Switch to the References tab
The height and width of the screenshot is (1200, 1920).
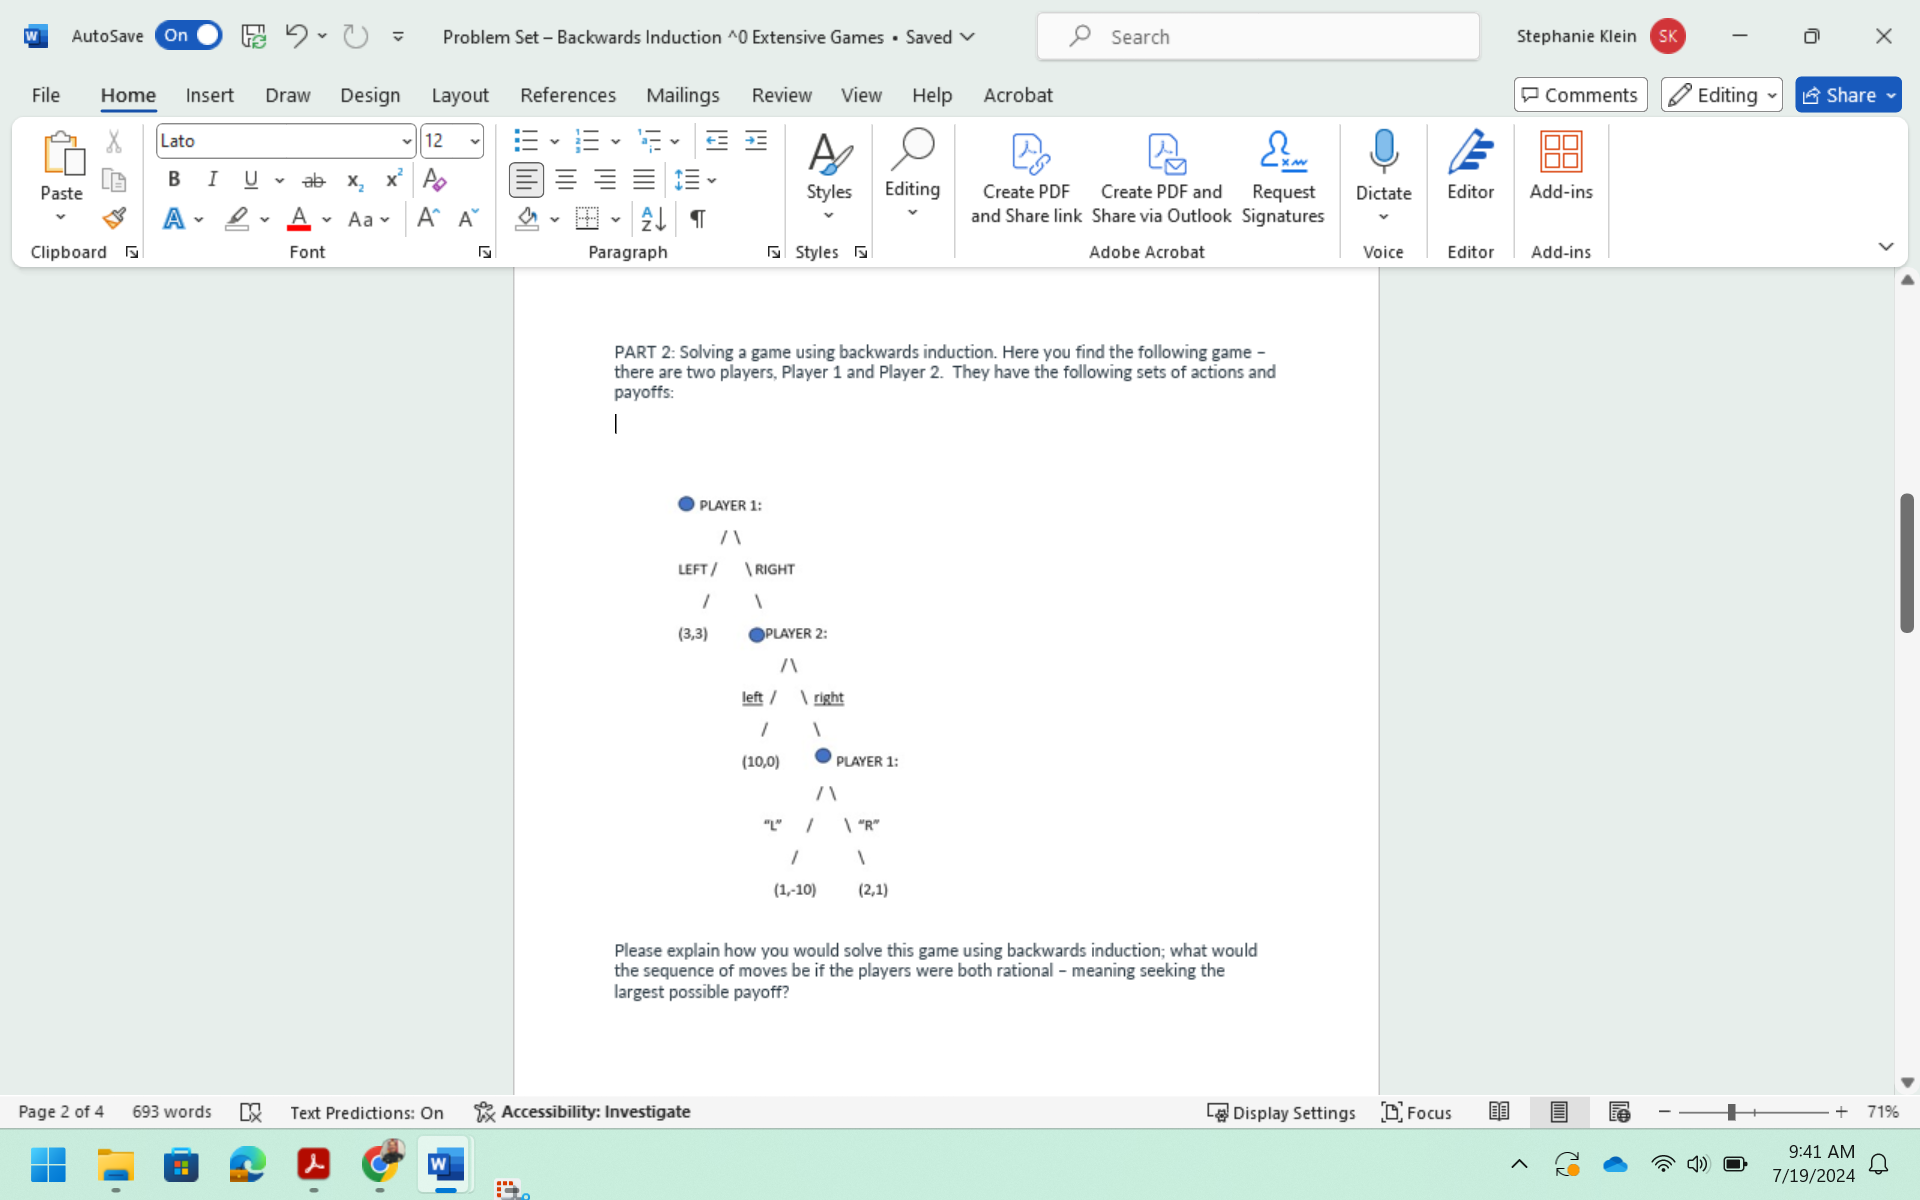[567, 95]
